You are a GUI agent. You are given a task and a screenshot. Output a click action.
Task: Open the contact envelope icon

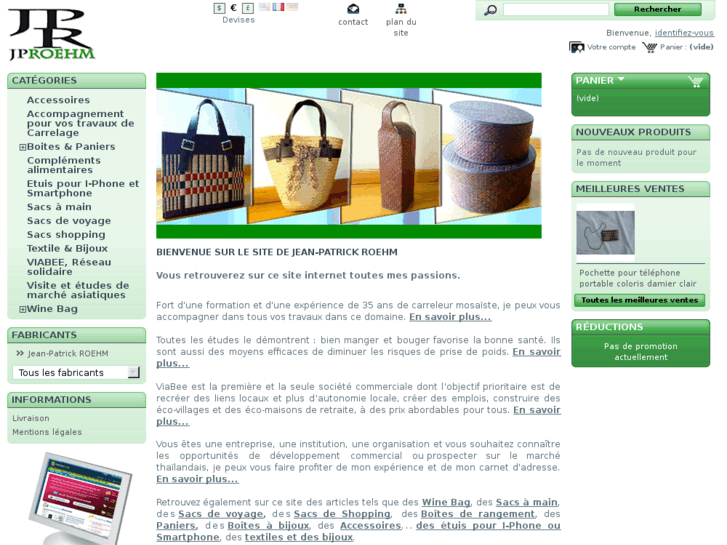click(x=353, y=9)
